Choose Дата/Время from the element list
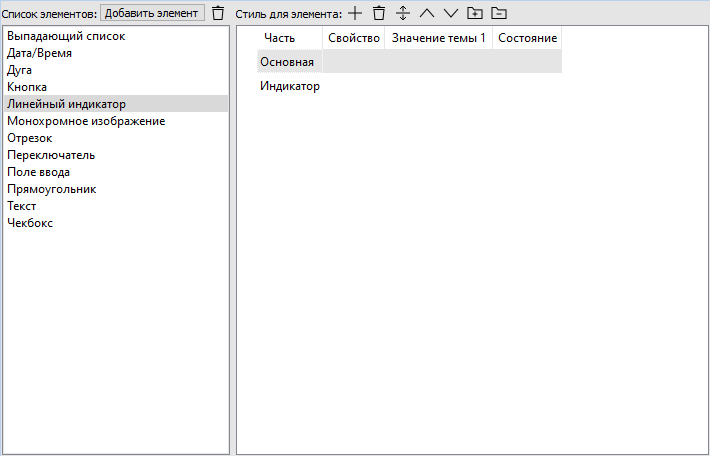Screen dimensions: 710x456 tap(39, 53)
